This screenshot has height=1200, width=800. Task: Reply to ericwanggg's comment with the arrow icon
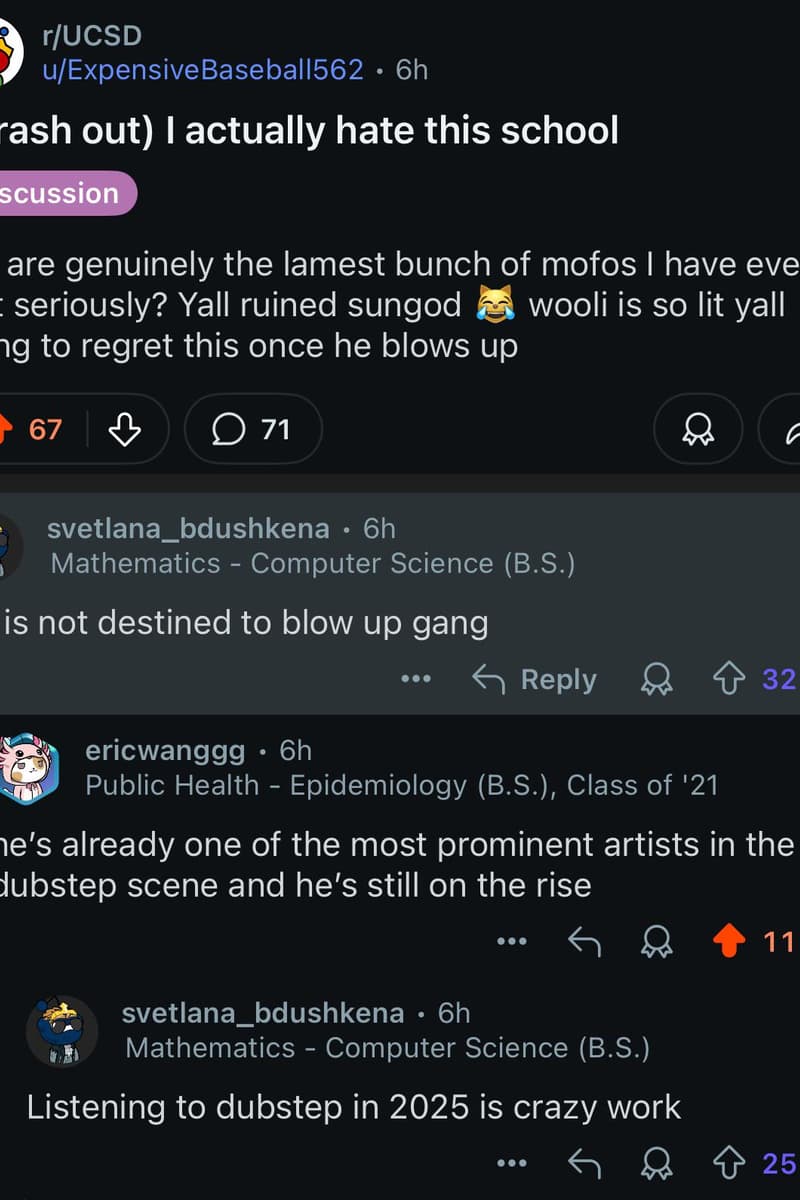pos(584,941)
